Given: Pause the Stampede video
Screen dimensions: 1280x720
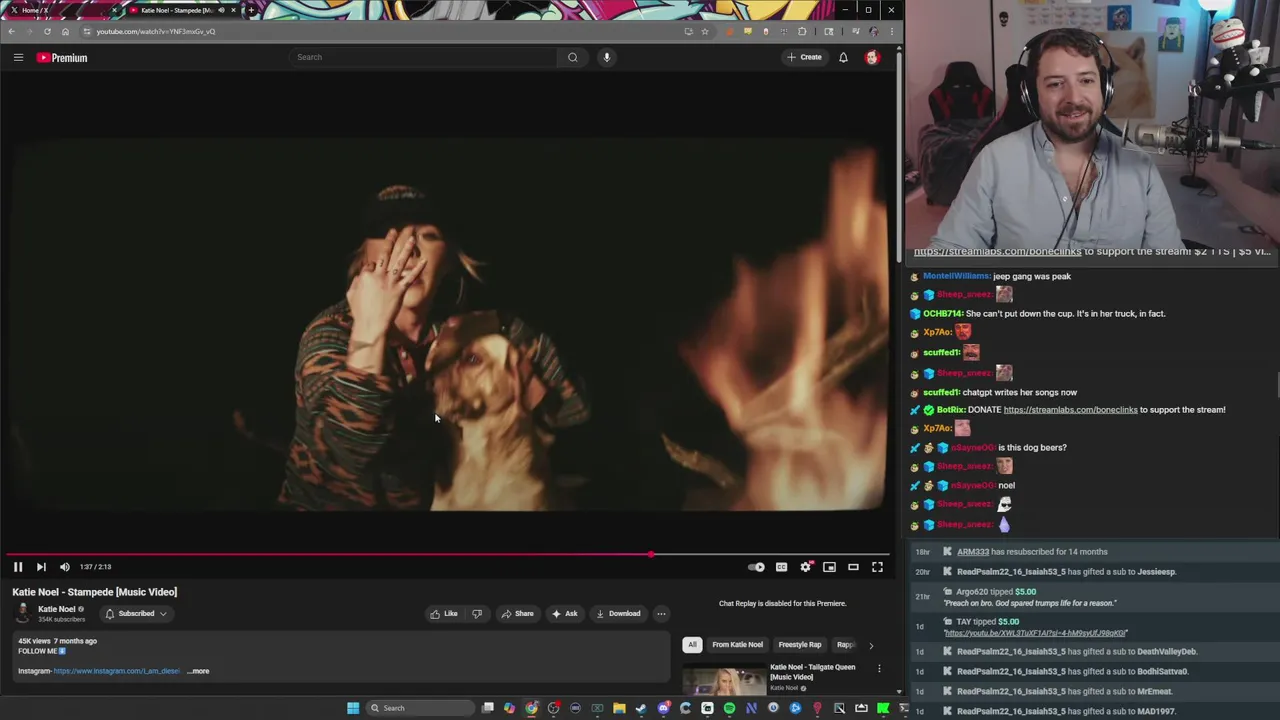Looking at the screenshot, I should coord(17,567).
